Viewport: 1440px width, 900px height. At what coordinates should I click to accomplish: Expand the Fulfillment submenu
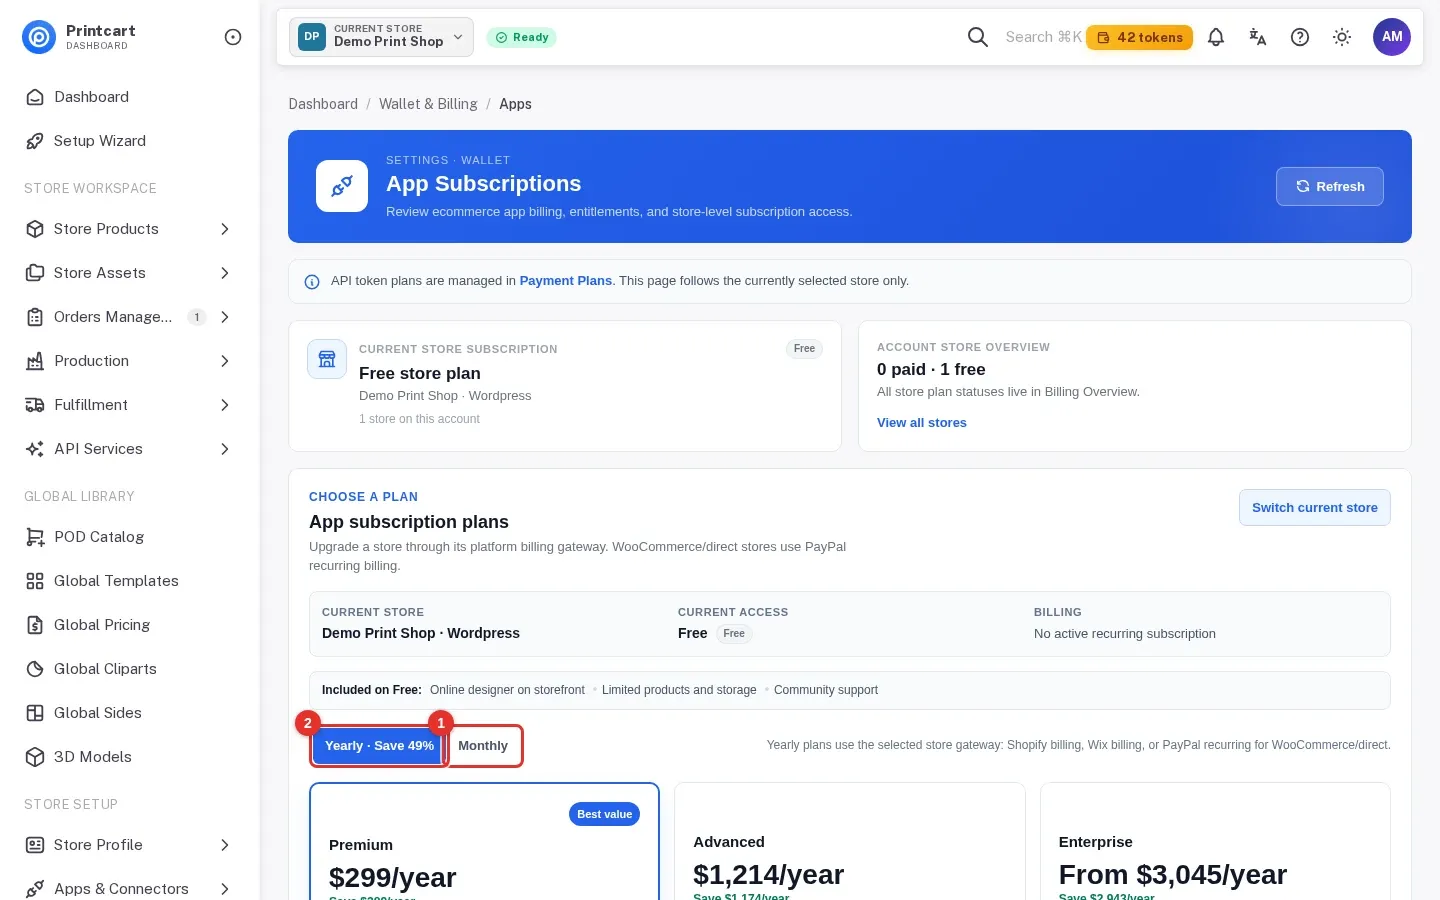point(225,405)
